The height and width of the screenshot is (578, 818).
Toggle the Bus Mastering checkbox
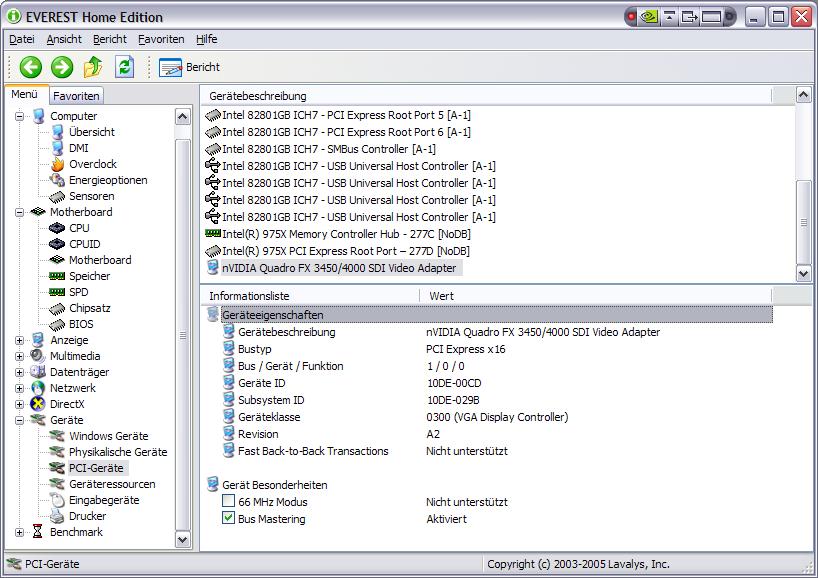click(228, 518)
